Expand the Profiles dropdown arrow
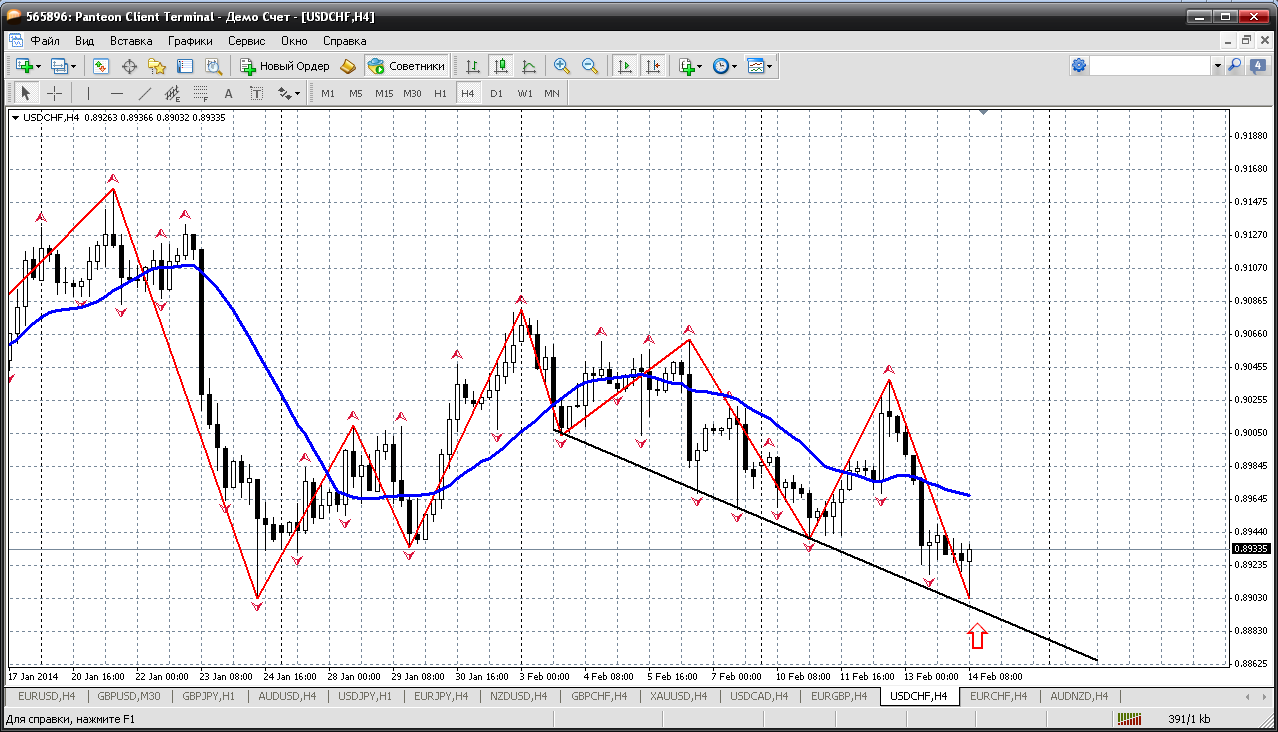The width and height of the screenshot is (1278, 732). tap(74, 66)
